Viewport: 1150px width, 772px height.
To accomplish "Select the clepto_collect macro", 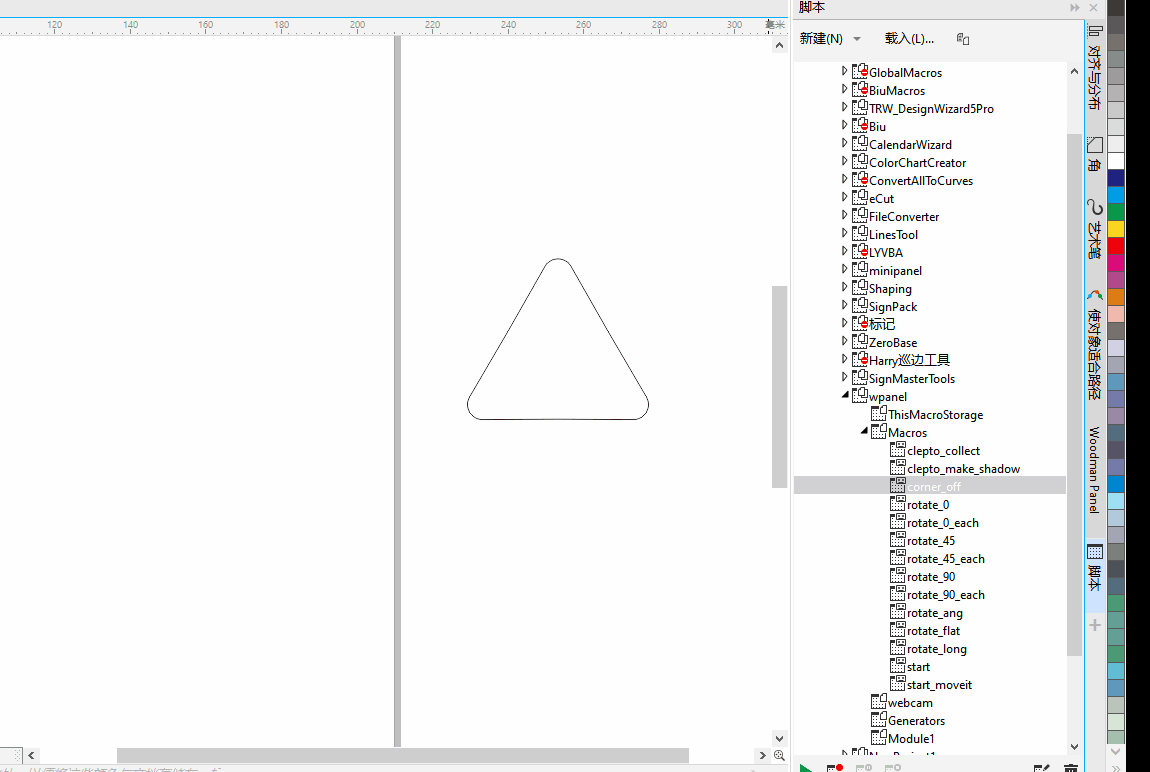I will [943, 451].
